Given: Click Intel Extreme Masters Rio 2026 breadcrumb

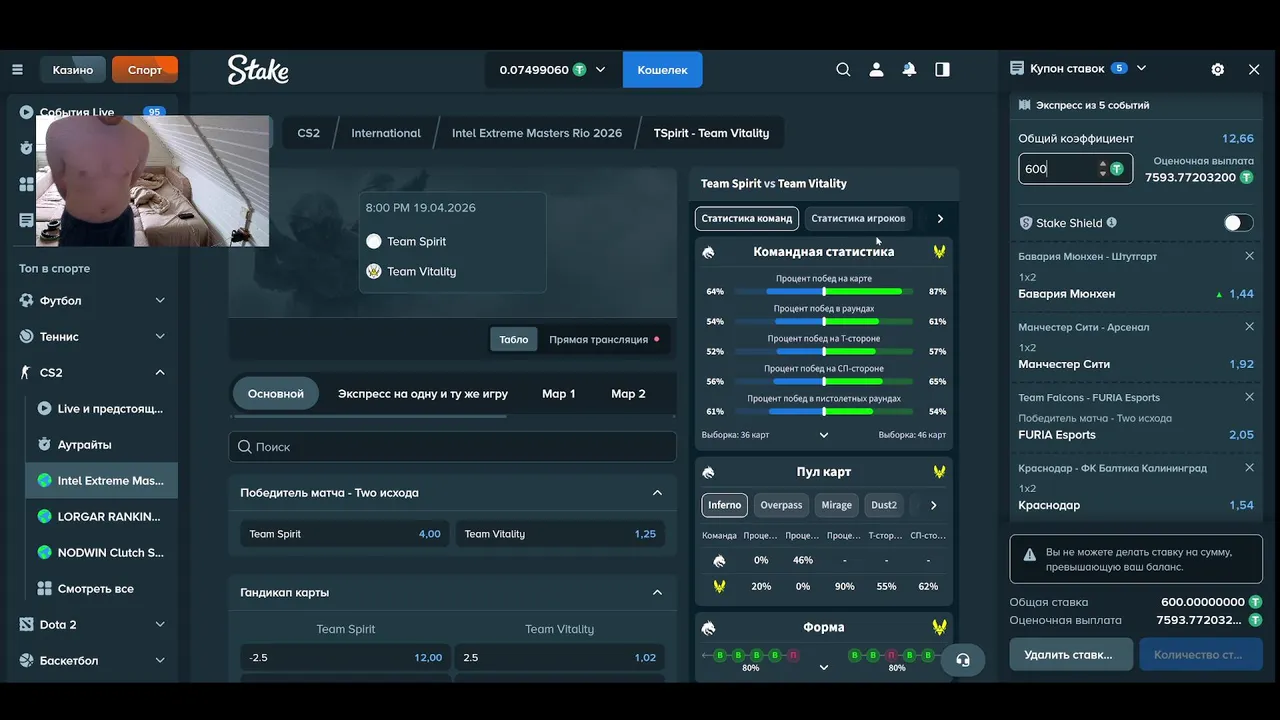Looking at the screenshot, I should tap(537, 133).
